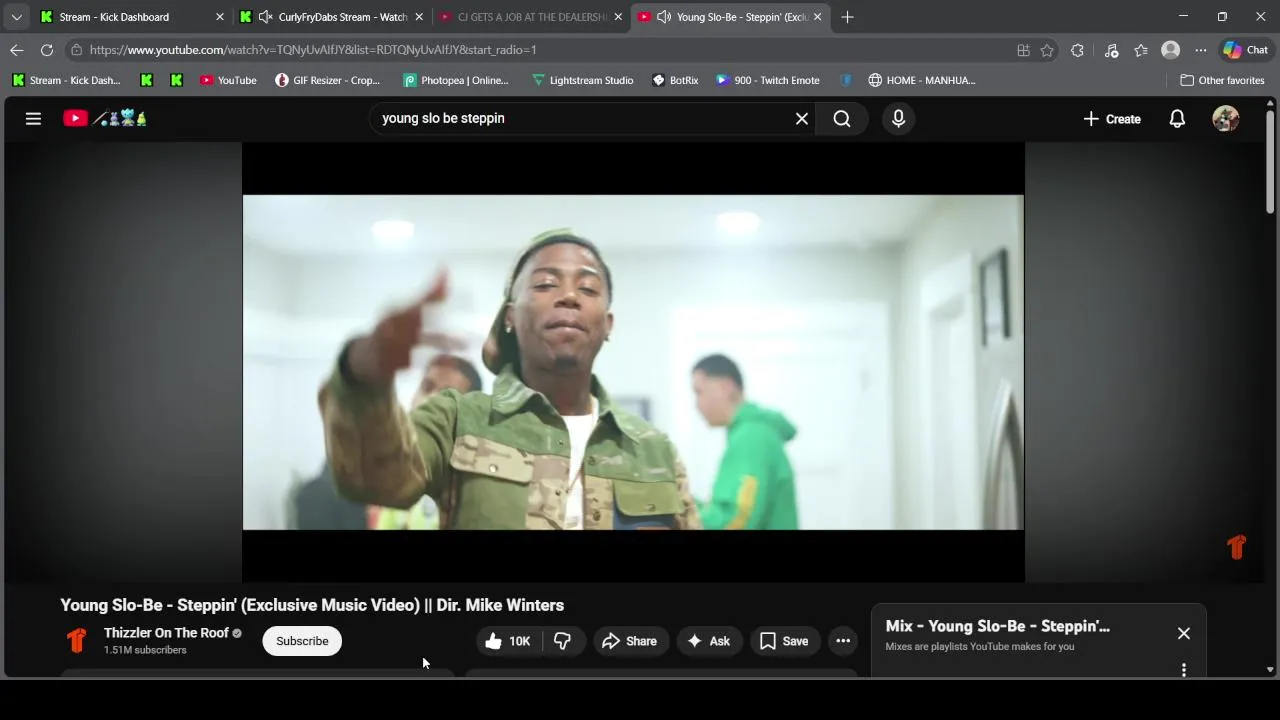The width and height of the screenshot is (1280, 720).
Task: Close the Stream - Kick Dashboard tab
Action: (x=220, y=17)
